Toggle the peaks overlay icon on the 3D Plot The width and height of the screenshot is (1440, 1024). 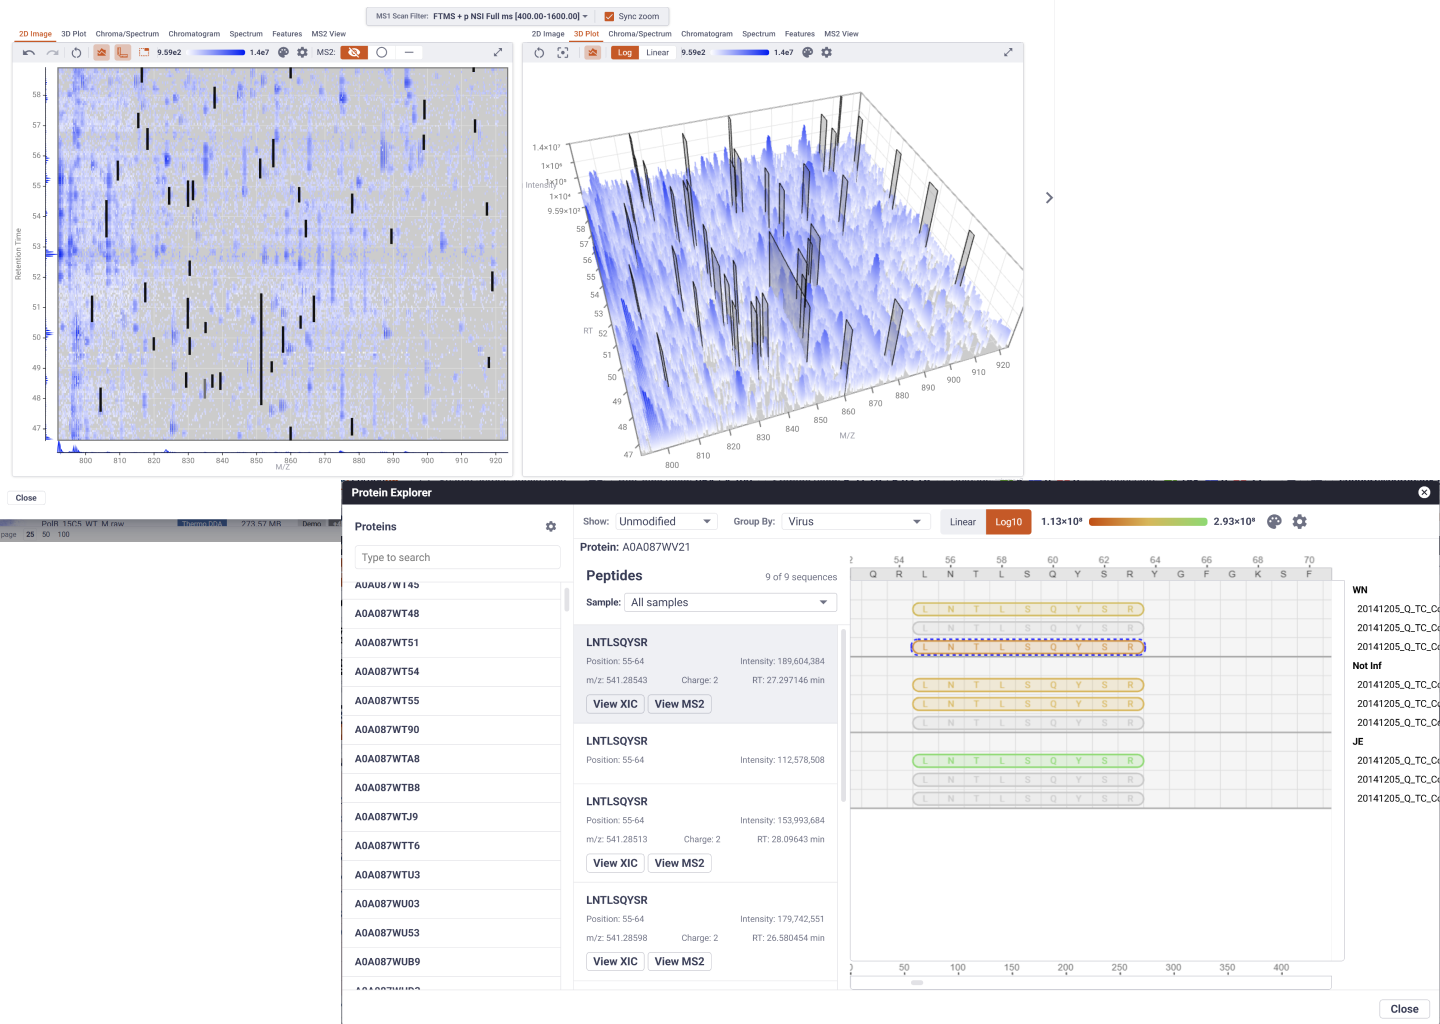[593, 52]
